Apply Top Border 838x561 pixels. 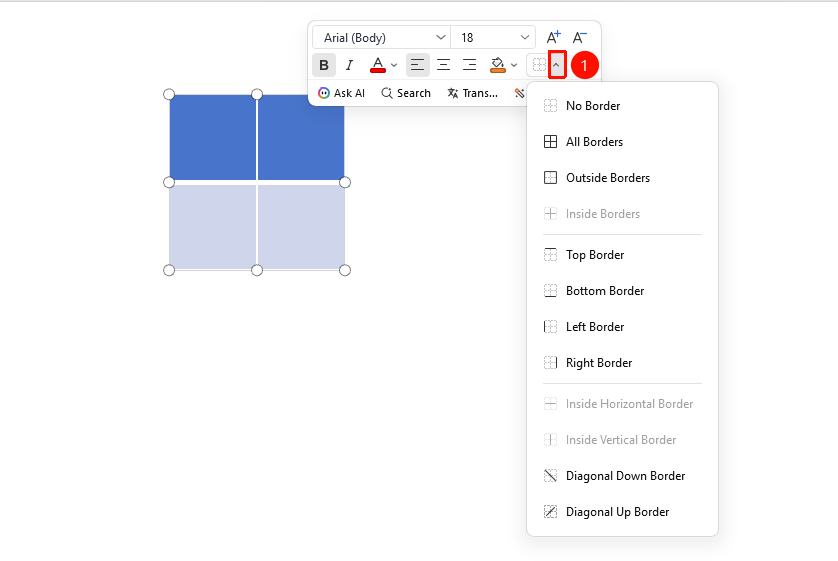tap(622, 255)
